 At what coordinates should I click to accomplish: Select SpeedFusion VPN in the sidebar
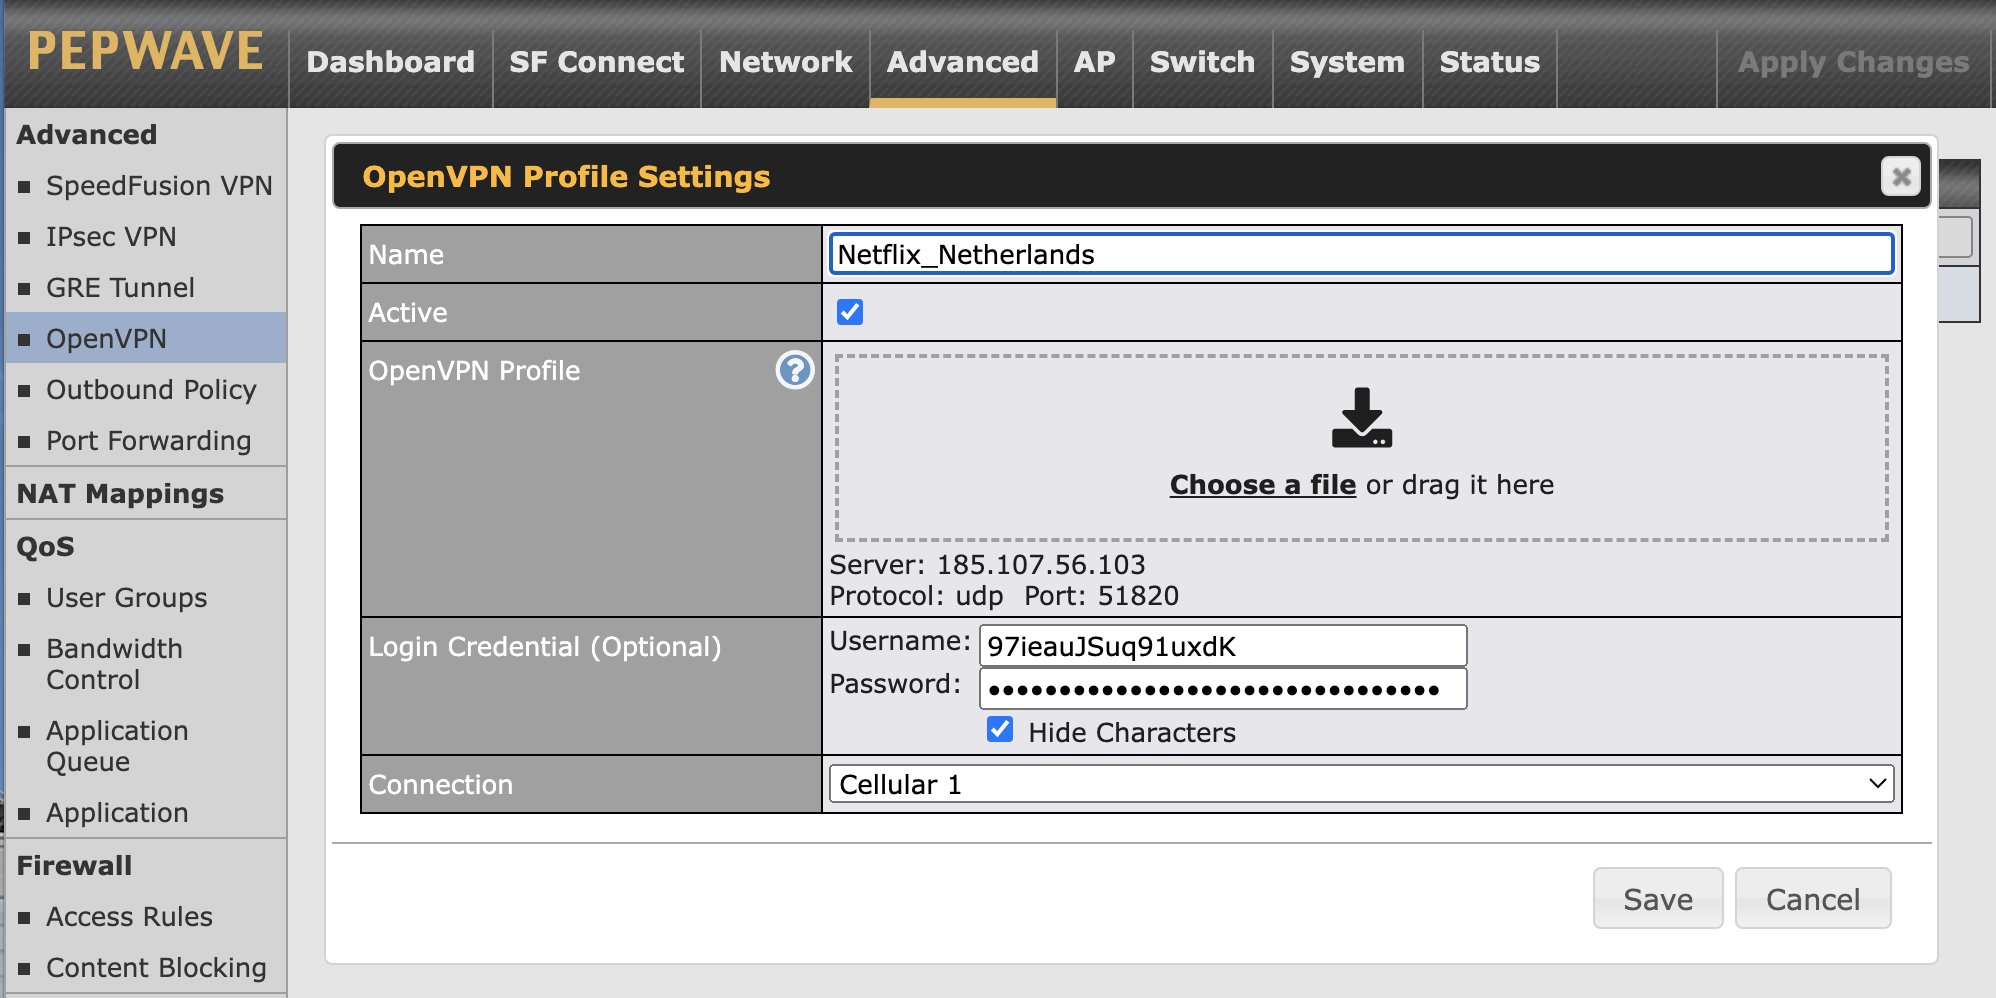click(x=159, y=186)
